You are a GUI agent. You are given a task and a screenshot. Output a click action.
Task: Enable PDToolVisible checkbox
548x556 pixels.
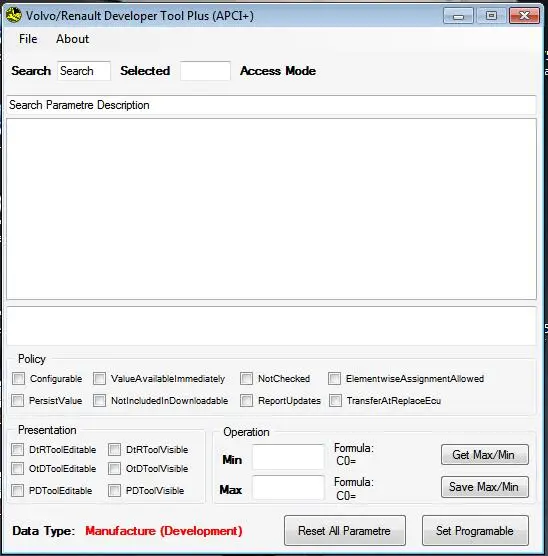pyautogui.click(x=114, y=491)
